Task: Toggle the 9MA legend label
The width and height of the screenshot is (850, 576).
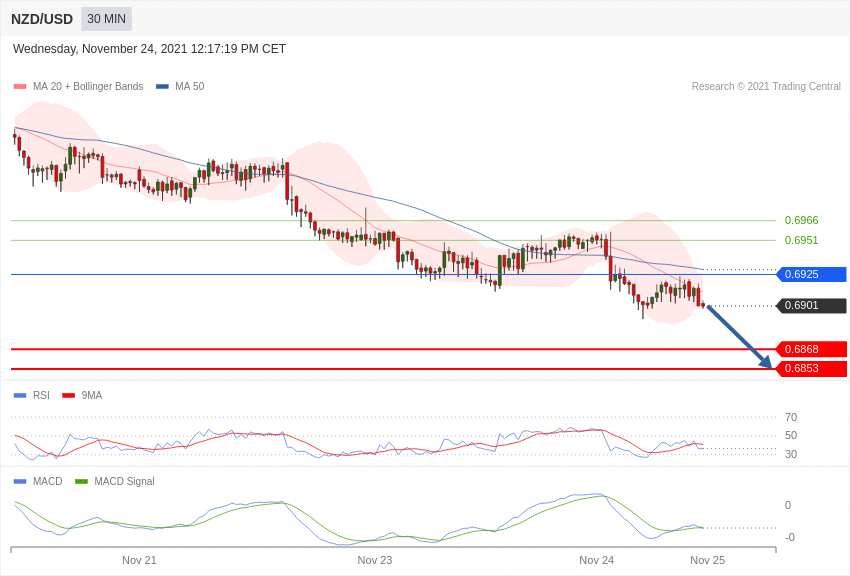Action: (x=92, y=396)
